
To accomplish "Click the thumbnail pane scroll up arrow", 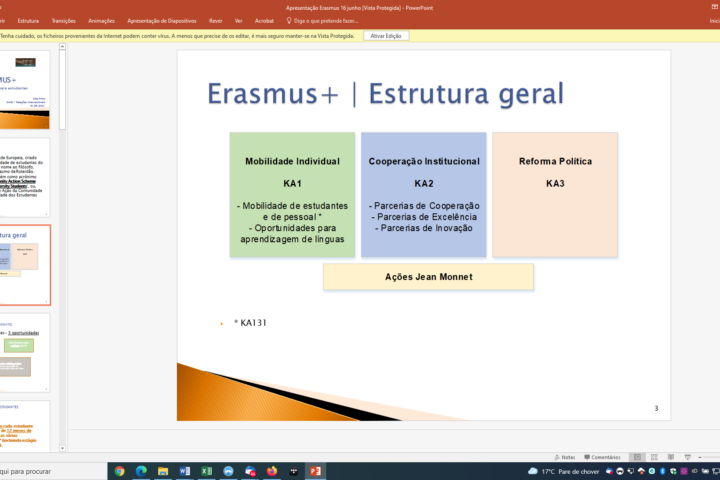I will click(62, 46).
